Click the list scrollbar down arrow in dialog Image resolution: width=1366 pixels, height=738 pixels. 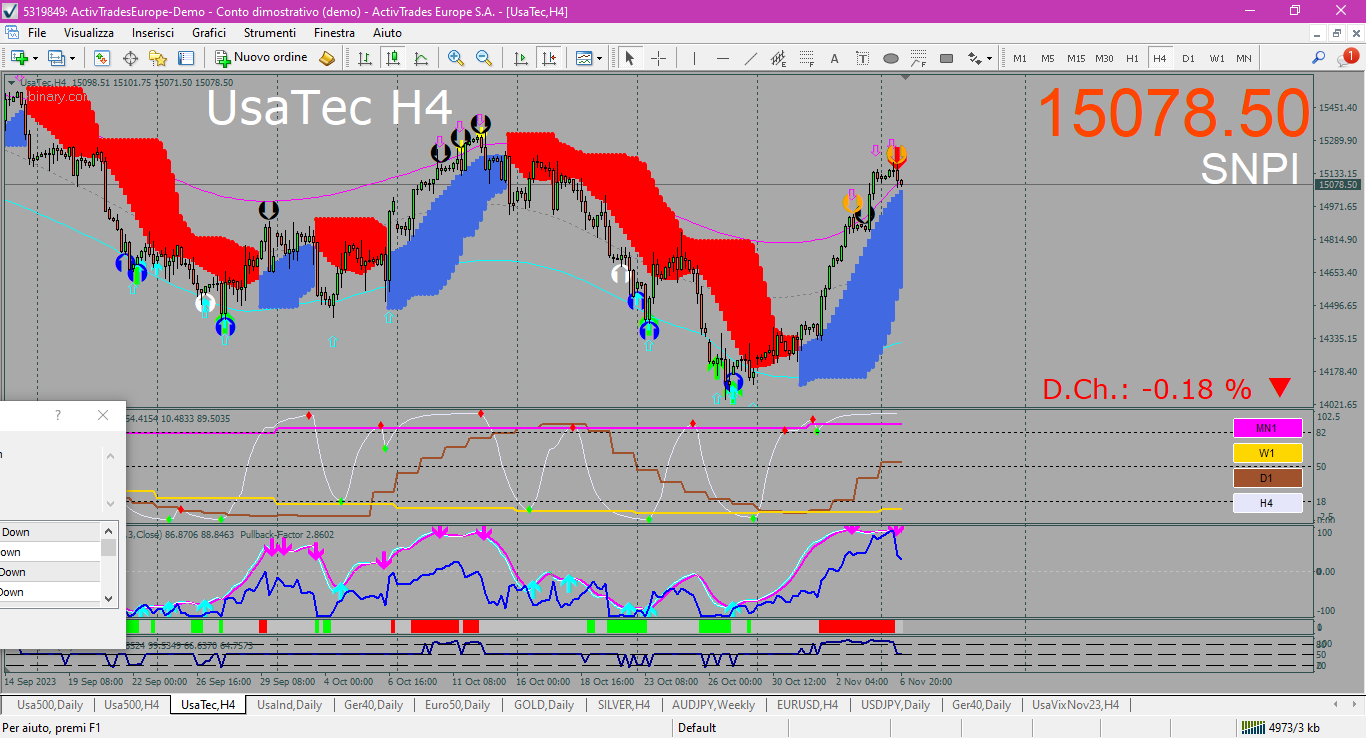[109, 597]
